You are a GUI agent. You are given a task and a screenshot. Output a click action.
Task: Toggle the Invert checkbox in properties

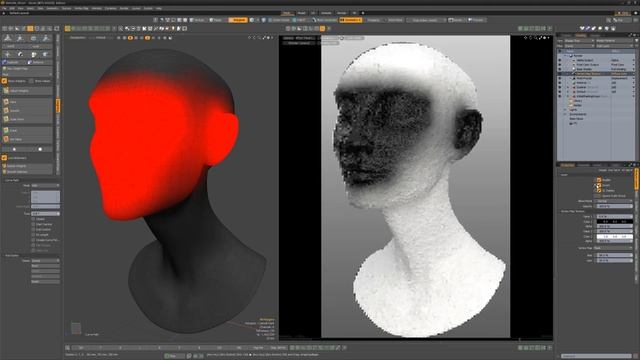599,185
